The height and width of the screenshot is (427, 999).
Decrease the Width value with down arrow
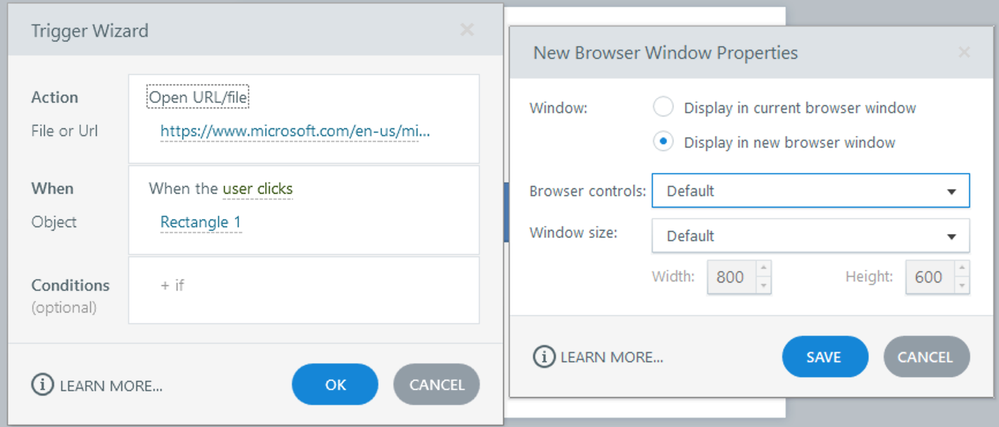762,285
